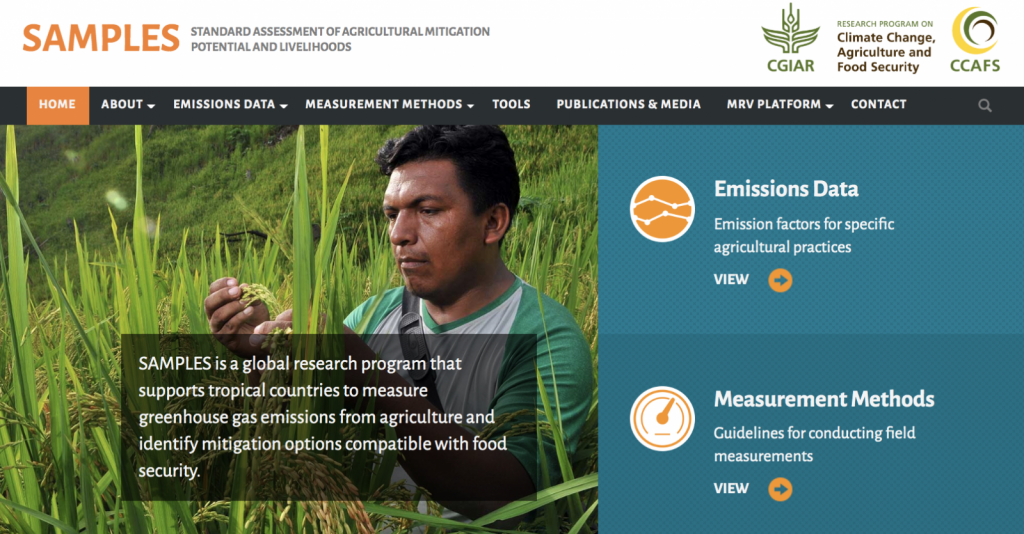This screenshot has height=534, width=1024.
Task: Click the Measurement Methods gauge icon
Action: 662,418
